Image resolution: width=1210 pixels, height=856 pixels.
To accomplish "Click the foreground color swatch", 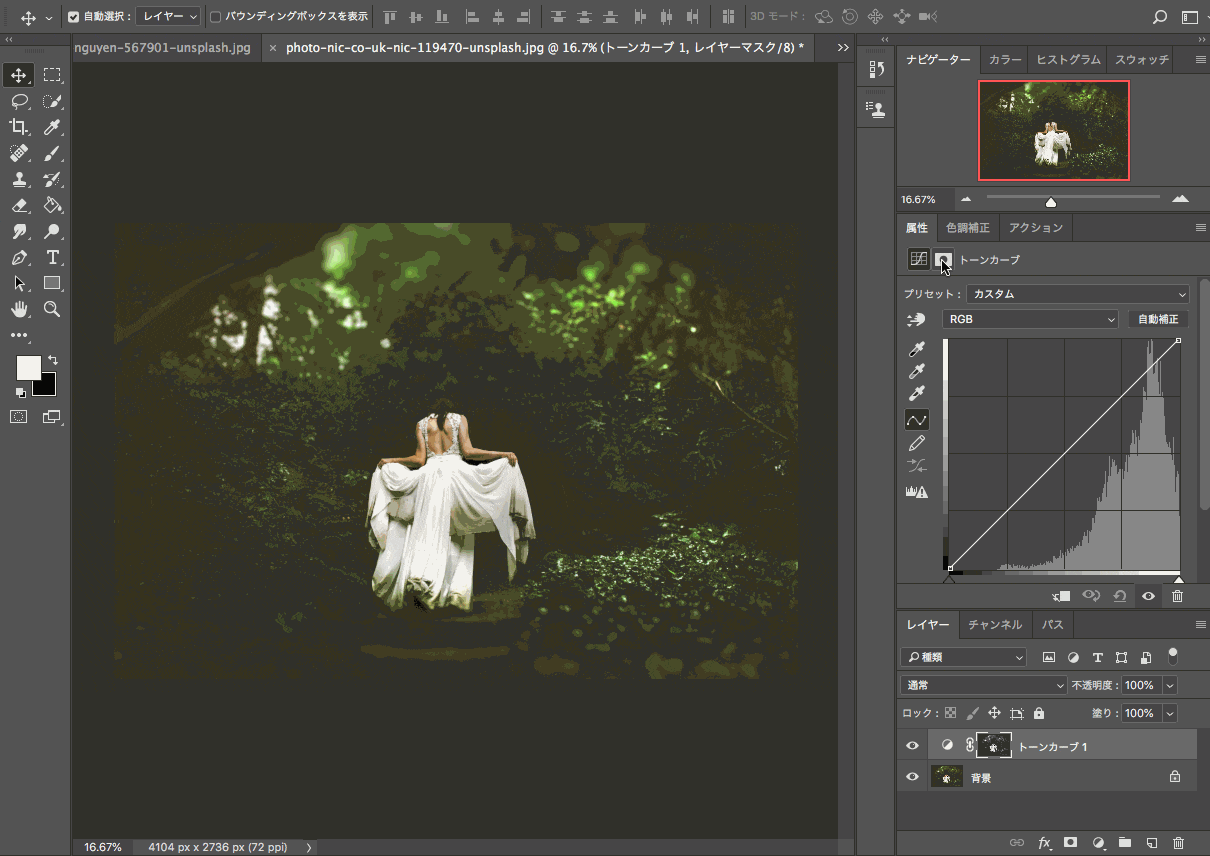I will pos(26,366).
